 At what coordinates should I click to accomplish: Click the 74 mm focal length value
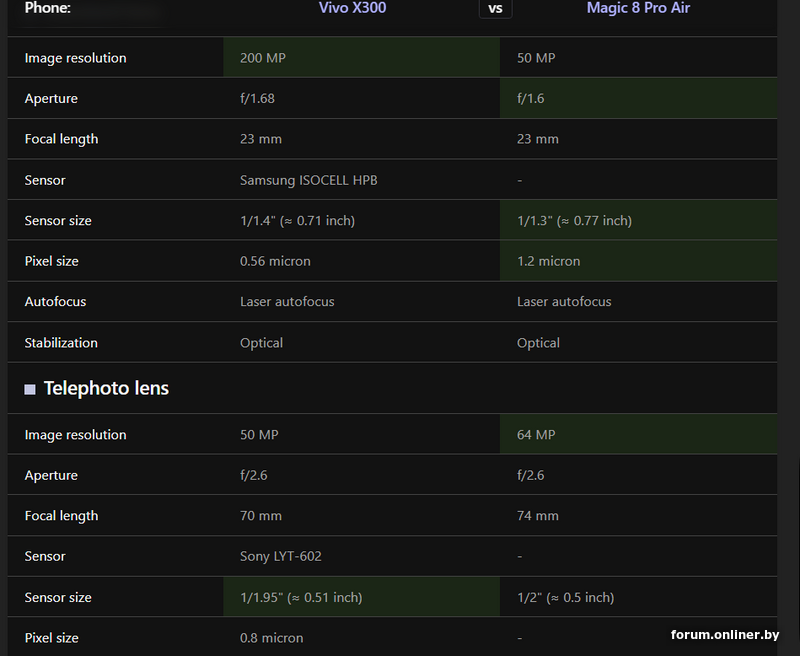pos(537,516)
